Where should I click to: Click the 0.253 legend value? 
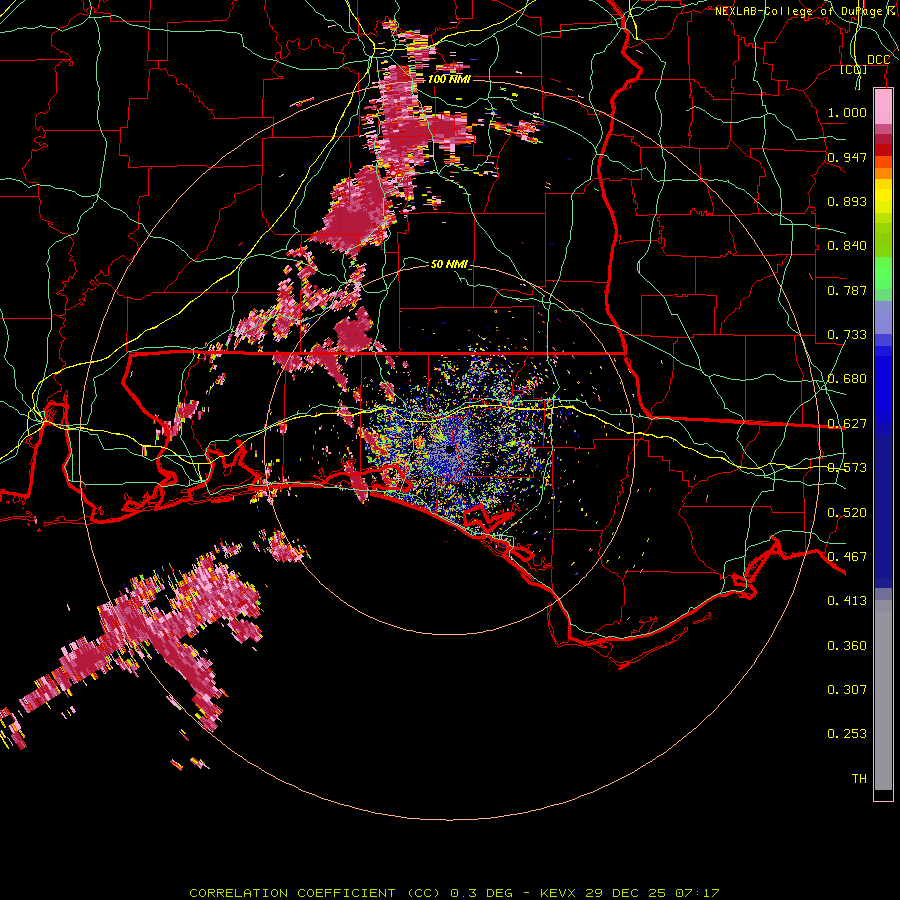click(x=847, y=734)
